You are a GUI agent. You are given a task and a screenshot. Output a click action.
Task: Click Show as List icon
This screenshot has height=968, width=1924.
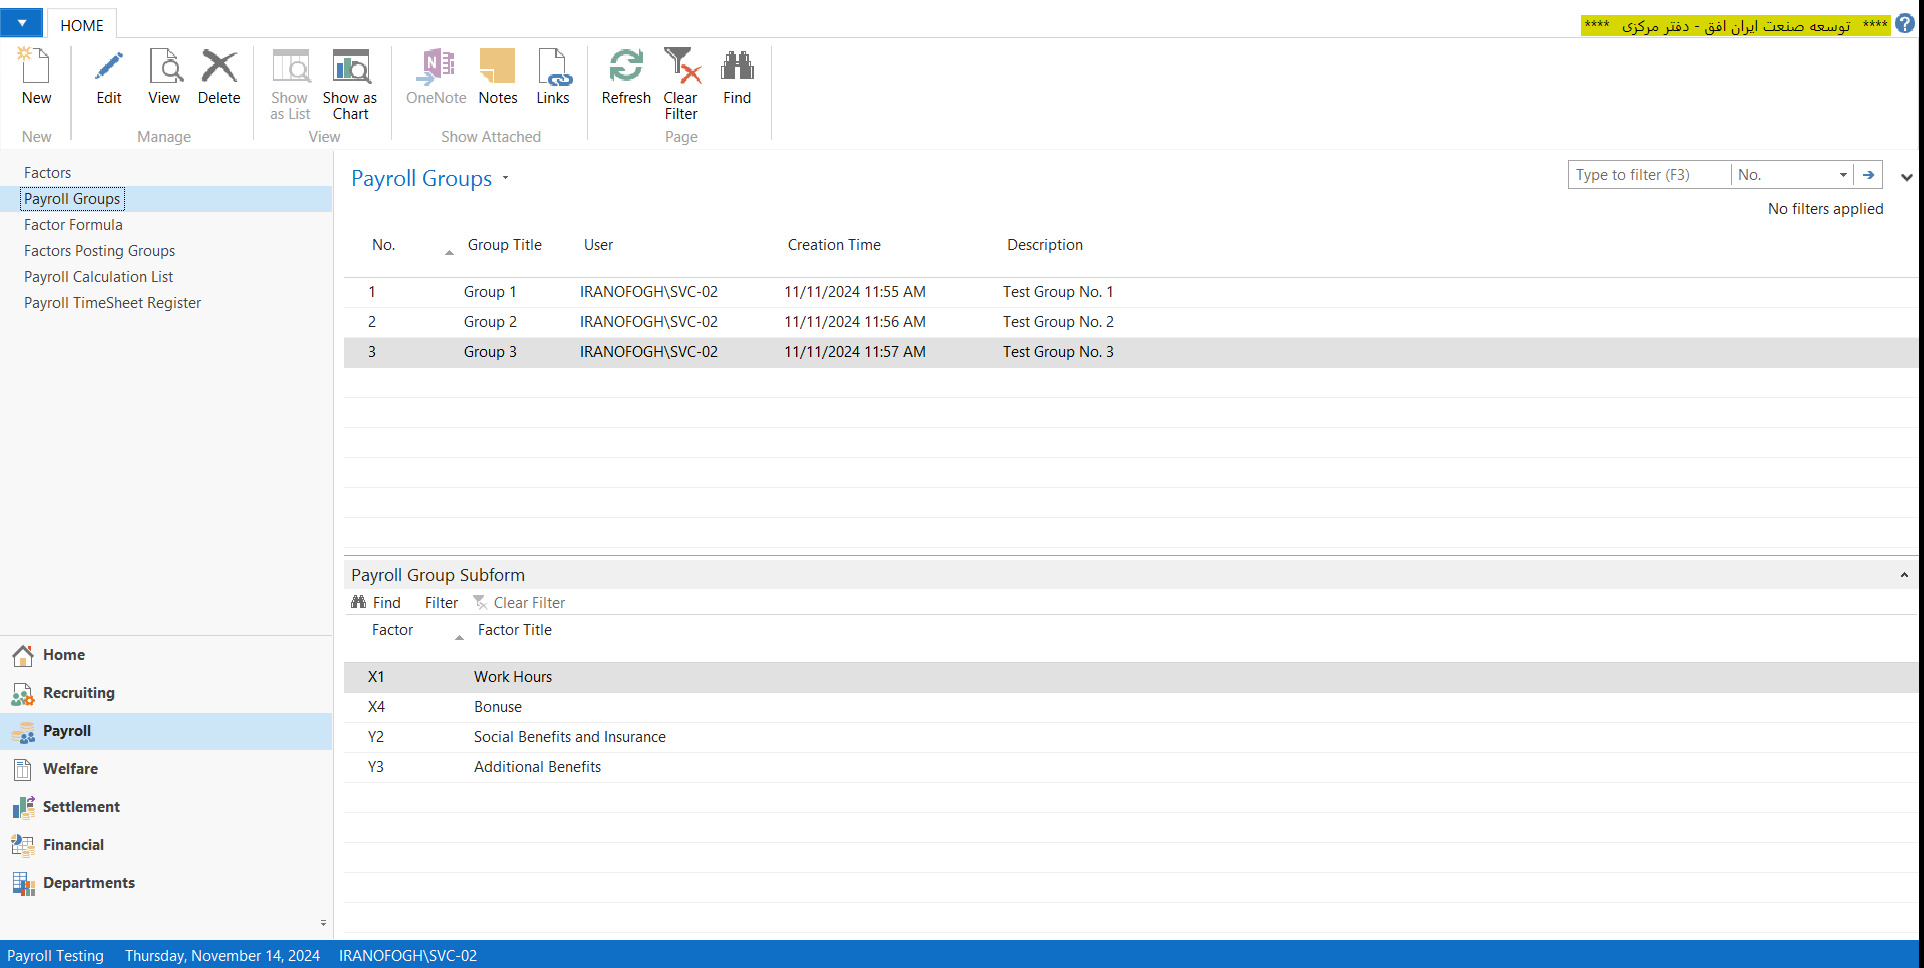tap(290, 67)
